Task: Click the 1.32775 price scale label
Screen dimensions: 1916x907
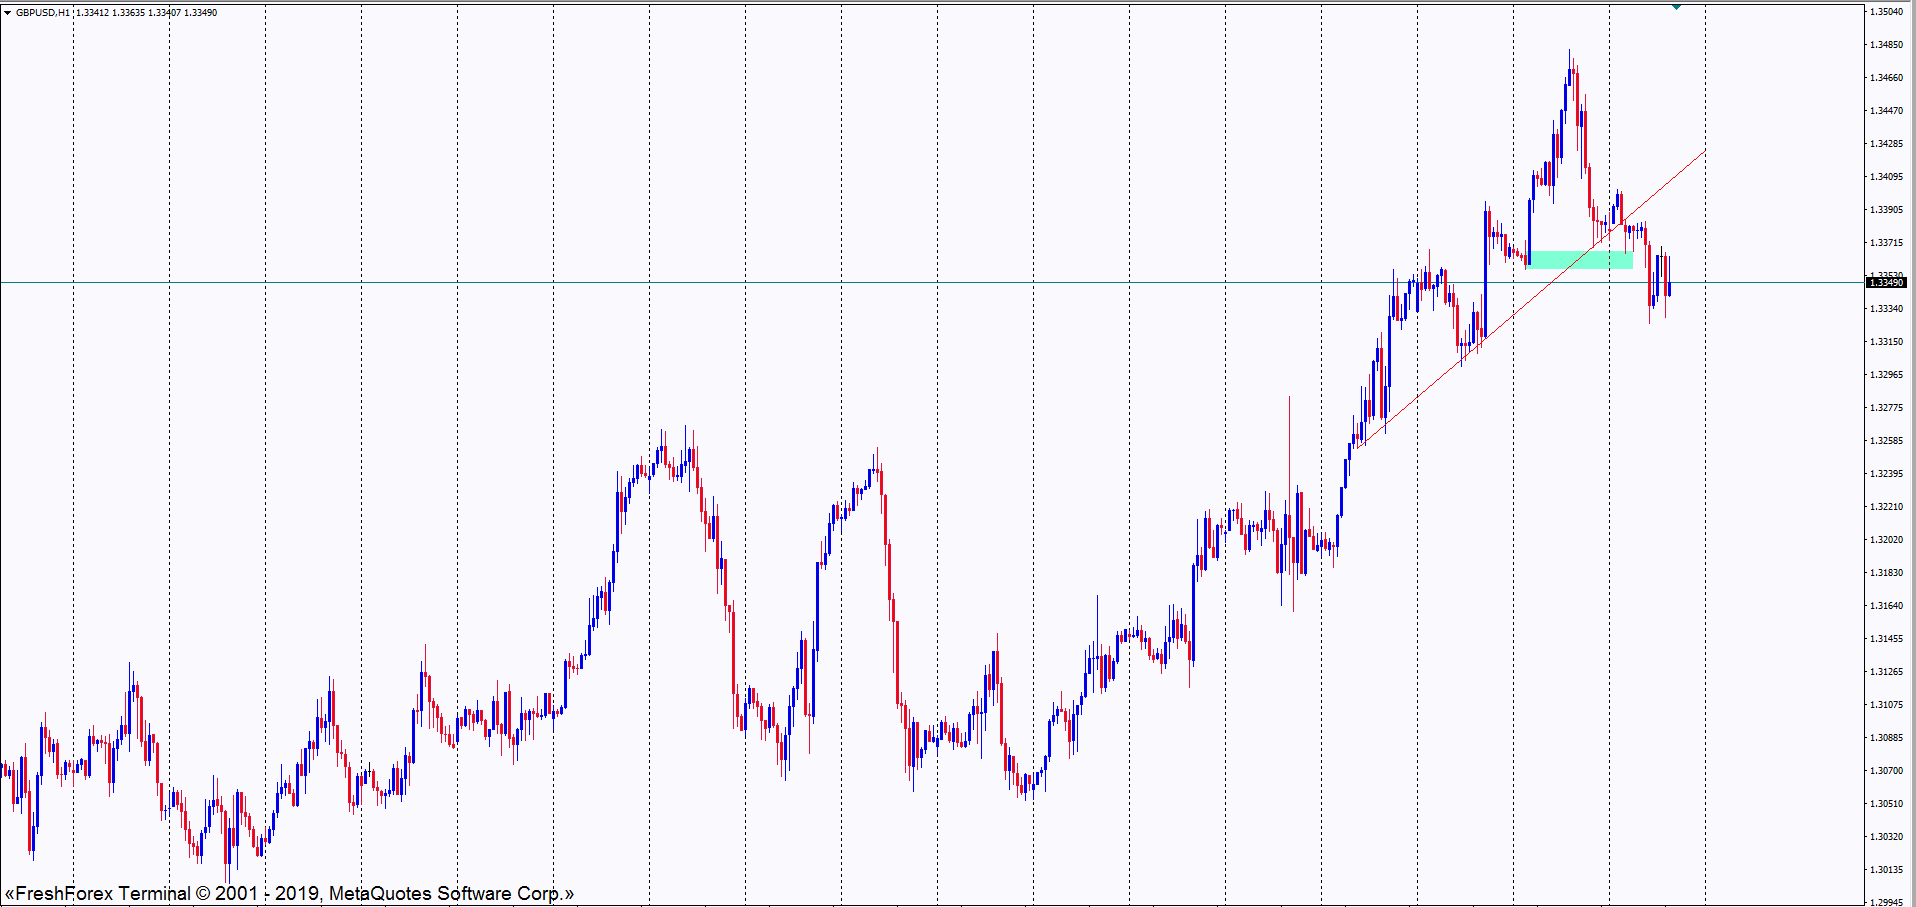Action: 1886,408
